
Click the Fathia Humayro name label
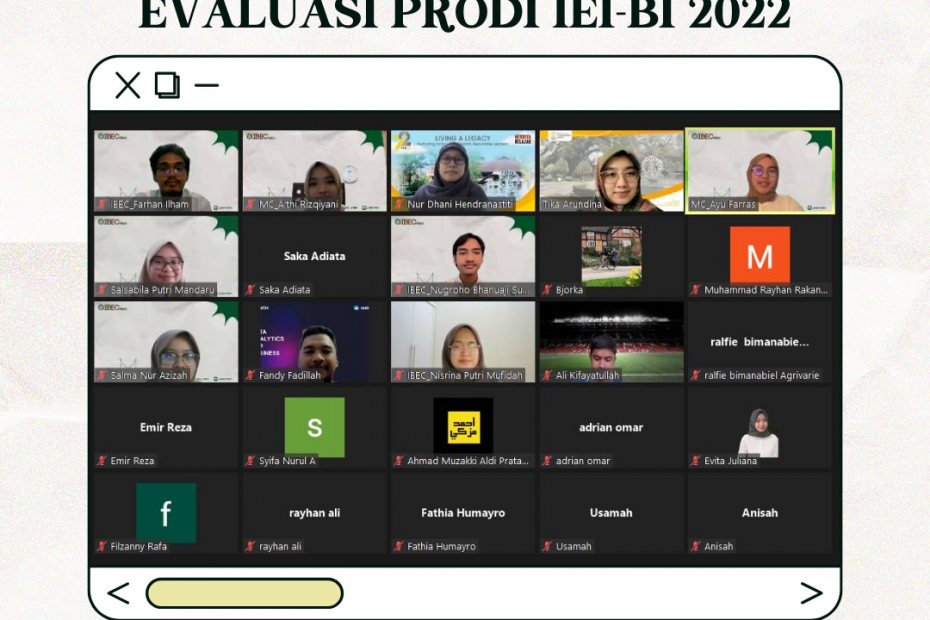click(441, 547)
